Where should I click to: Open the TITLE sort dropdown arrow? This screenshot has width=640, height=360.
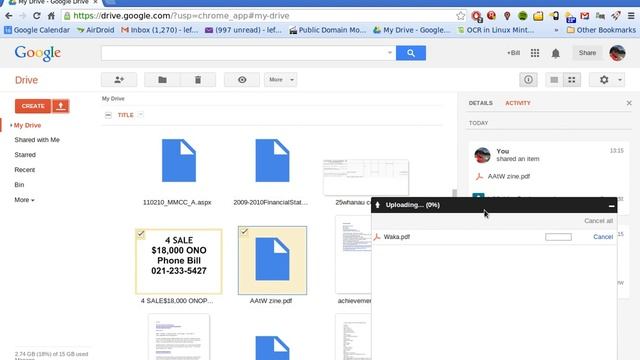tap(141, 115)
